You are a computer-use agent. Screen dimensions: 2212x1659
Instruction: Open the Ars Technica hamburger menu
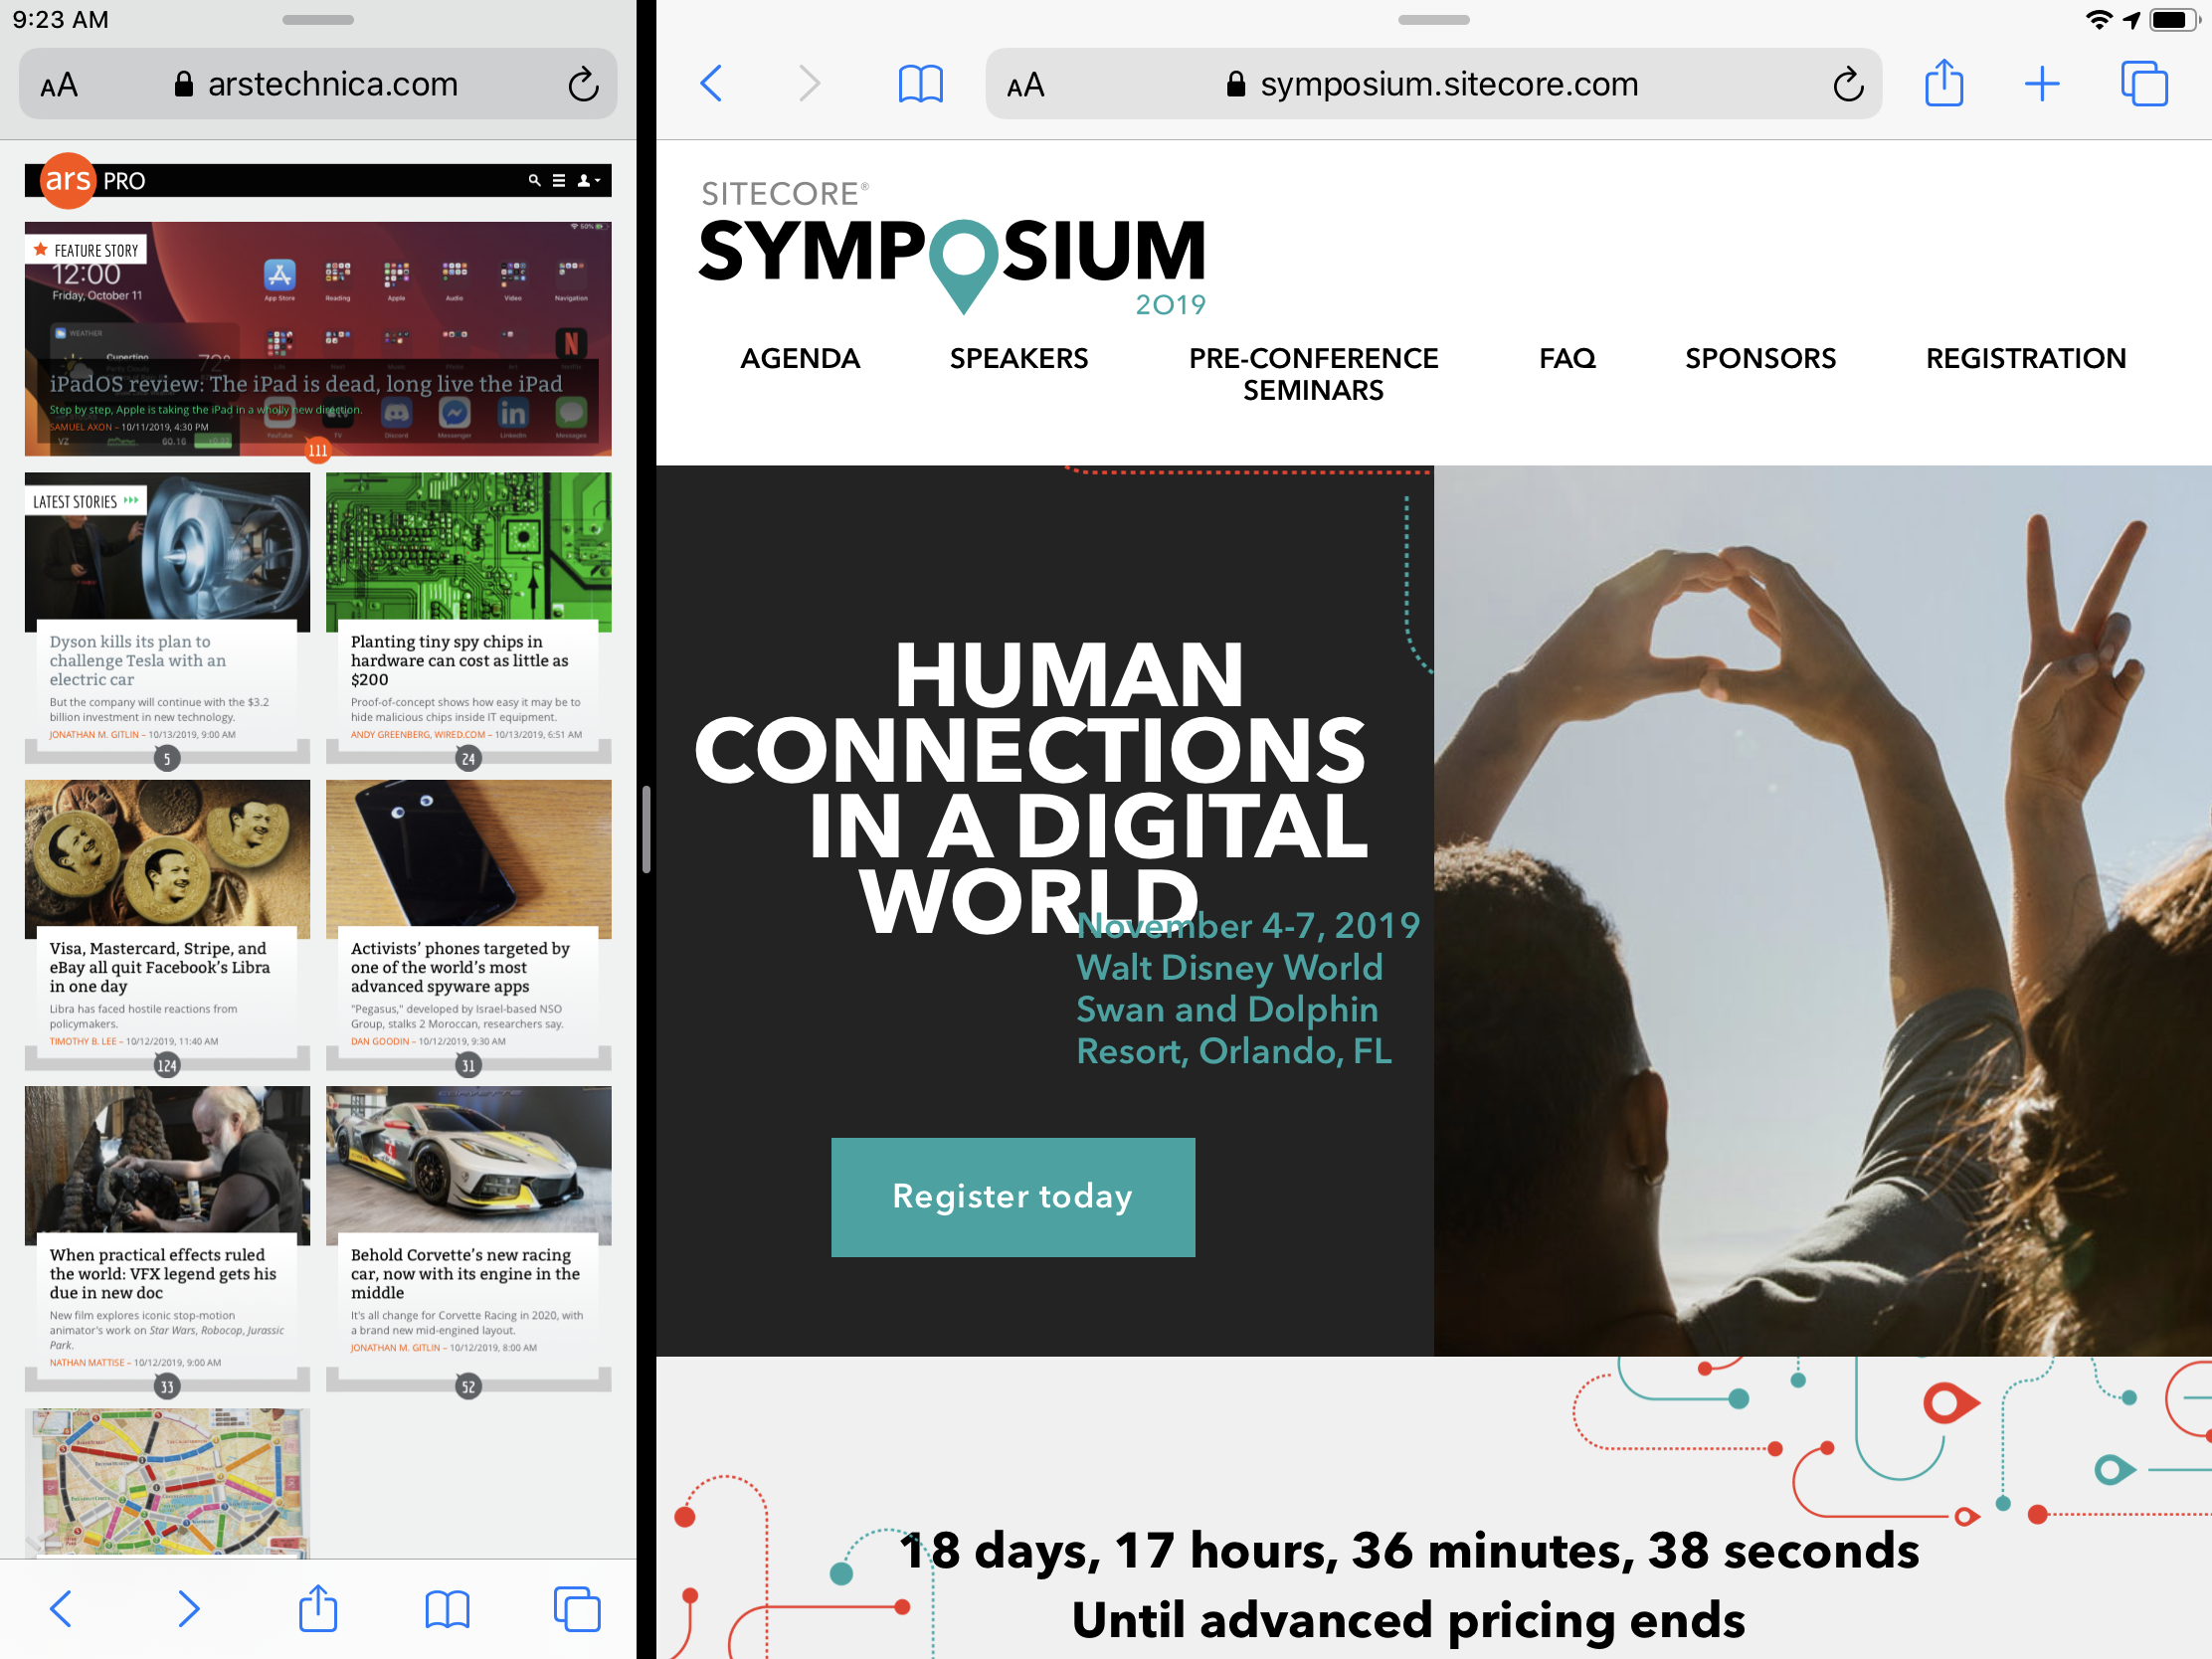click(x=559, y=180)
